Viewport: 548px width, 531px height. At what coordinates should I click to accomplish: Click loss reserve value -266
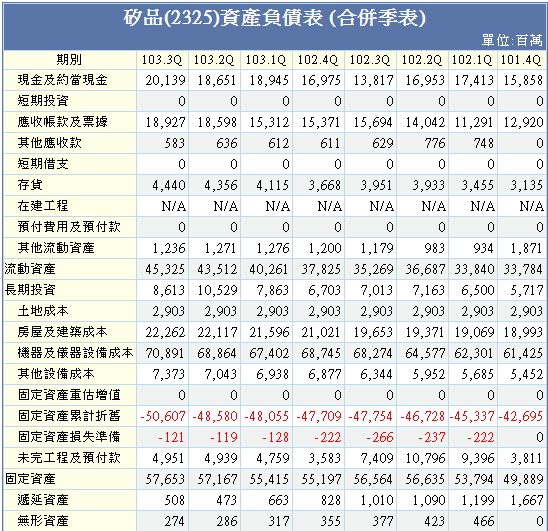[380, 437]
